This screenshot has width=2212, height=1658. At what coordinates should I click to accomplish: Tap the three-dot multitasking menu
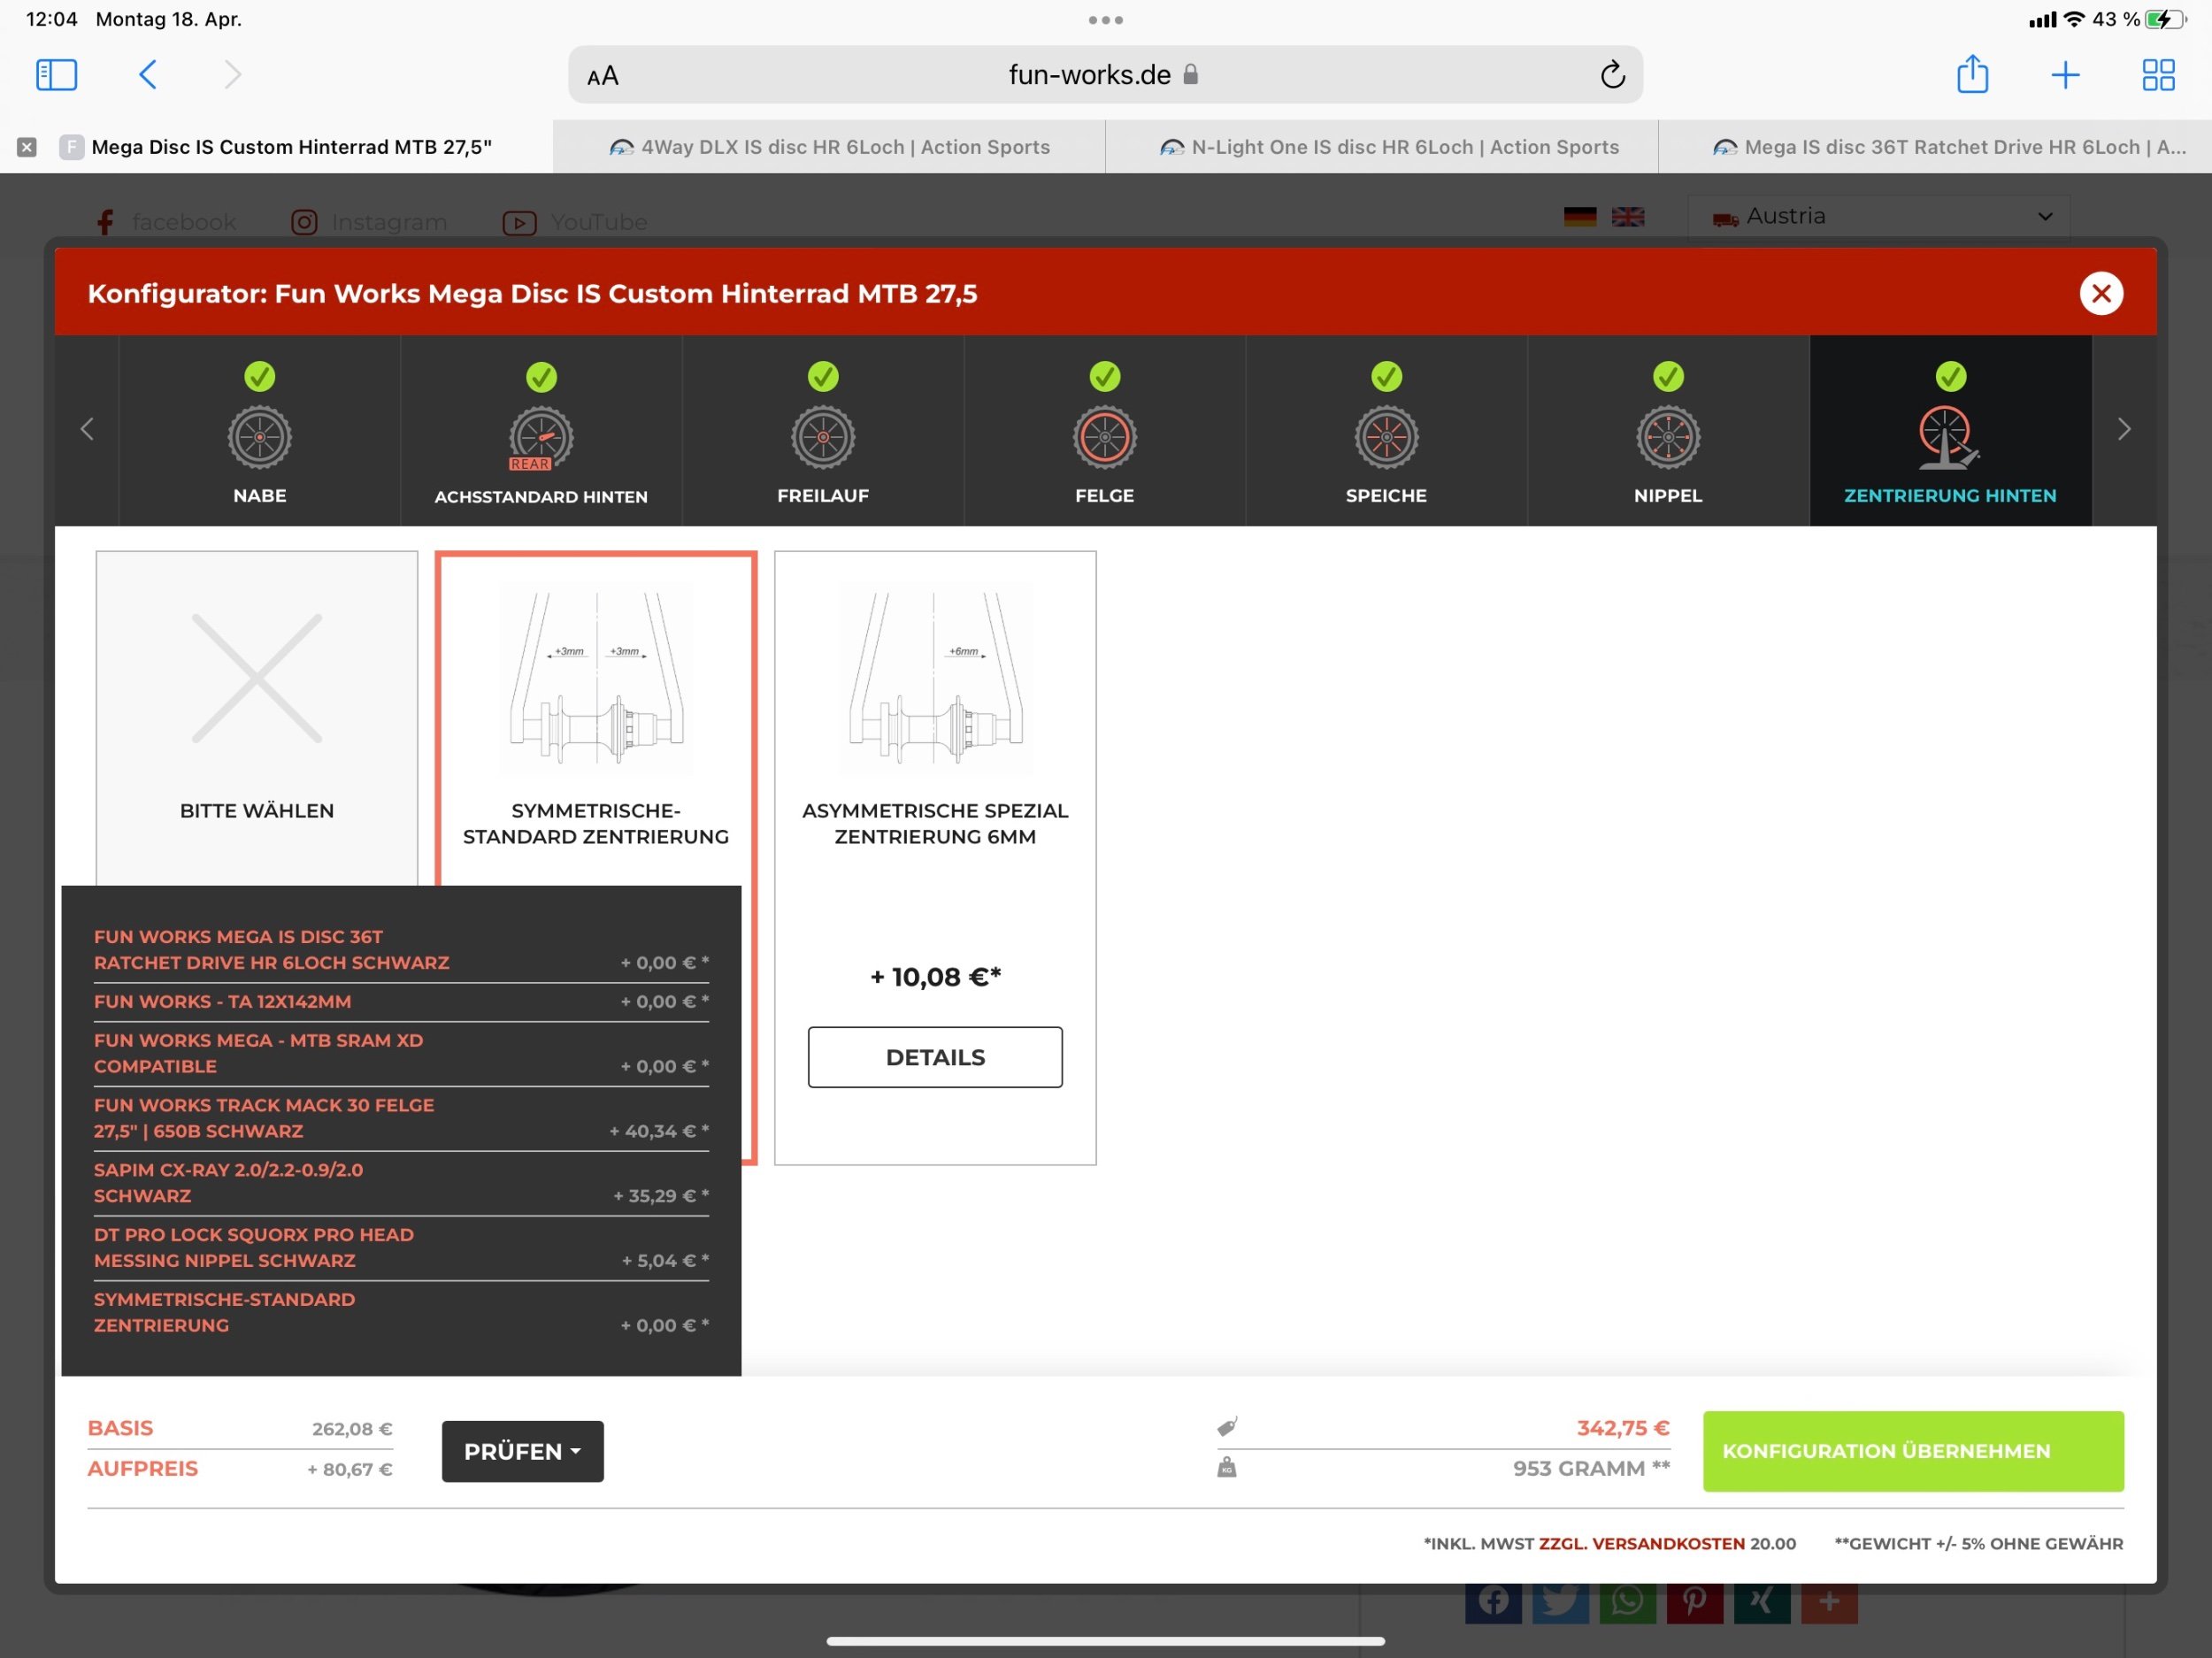[1105, 20]
